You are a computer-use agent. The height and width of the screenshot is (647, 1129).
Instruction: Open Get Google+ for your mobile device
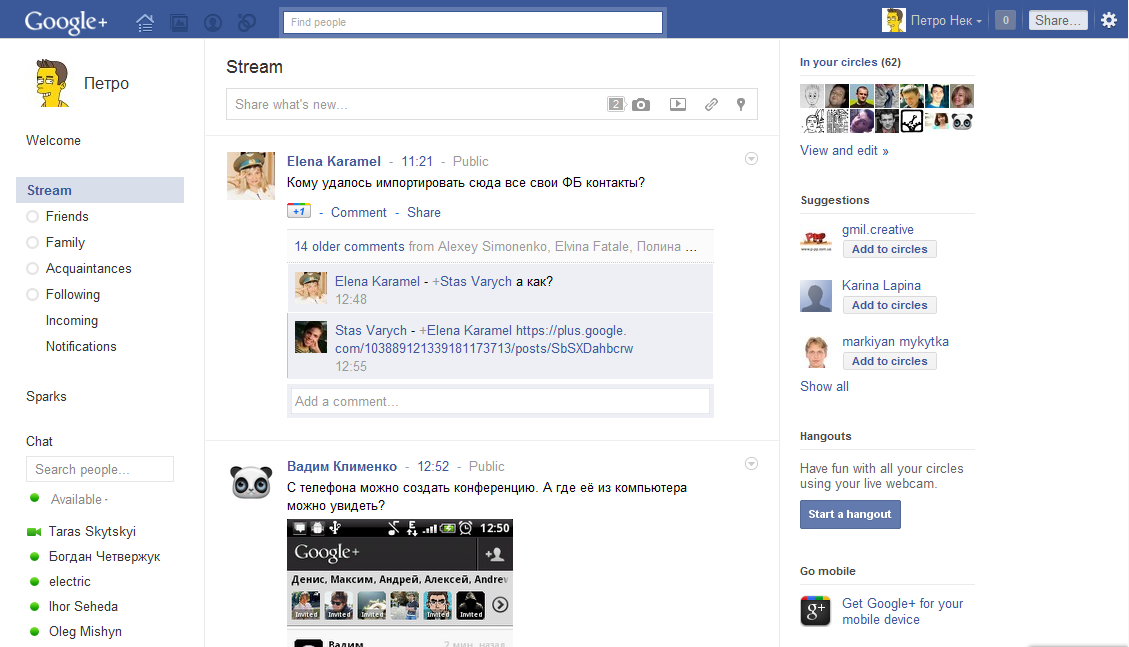tap(902, 612)
